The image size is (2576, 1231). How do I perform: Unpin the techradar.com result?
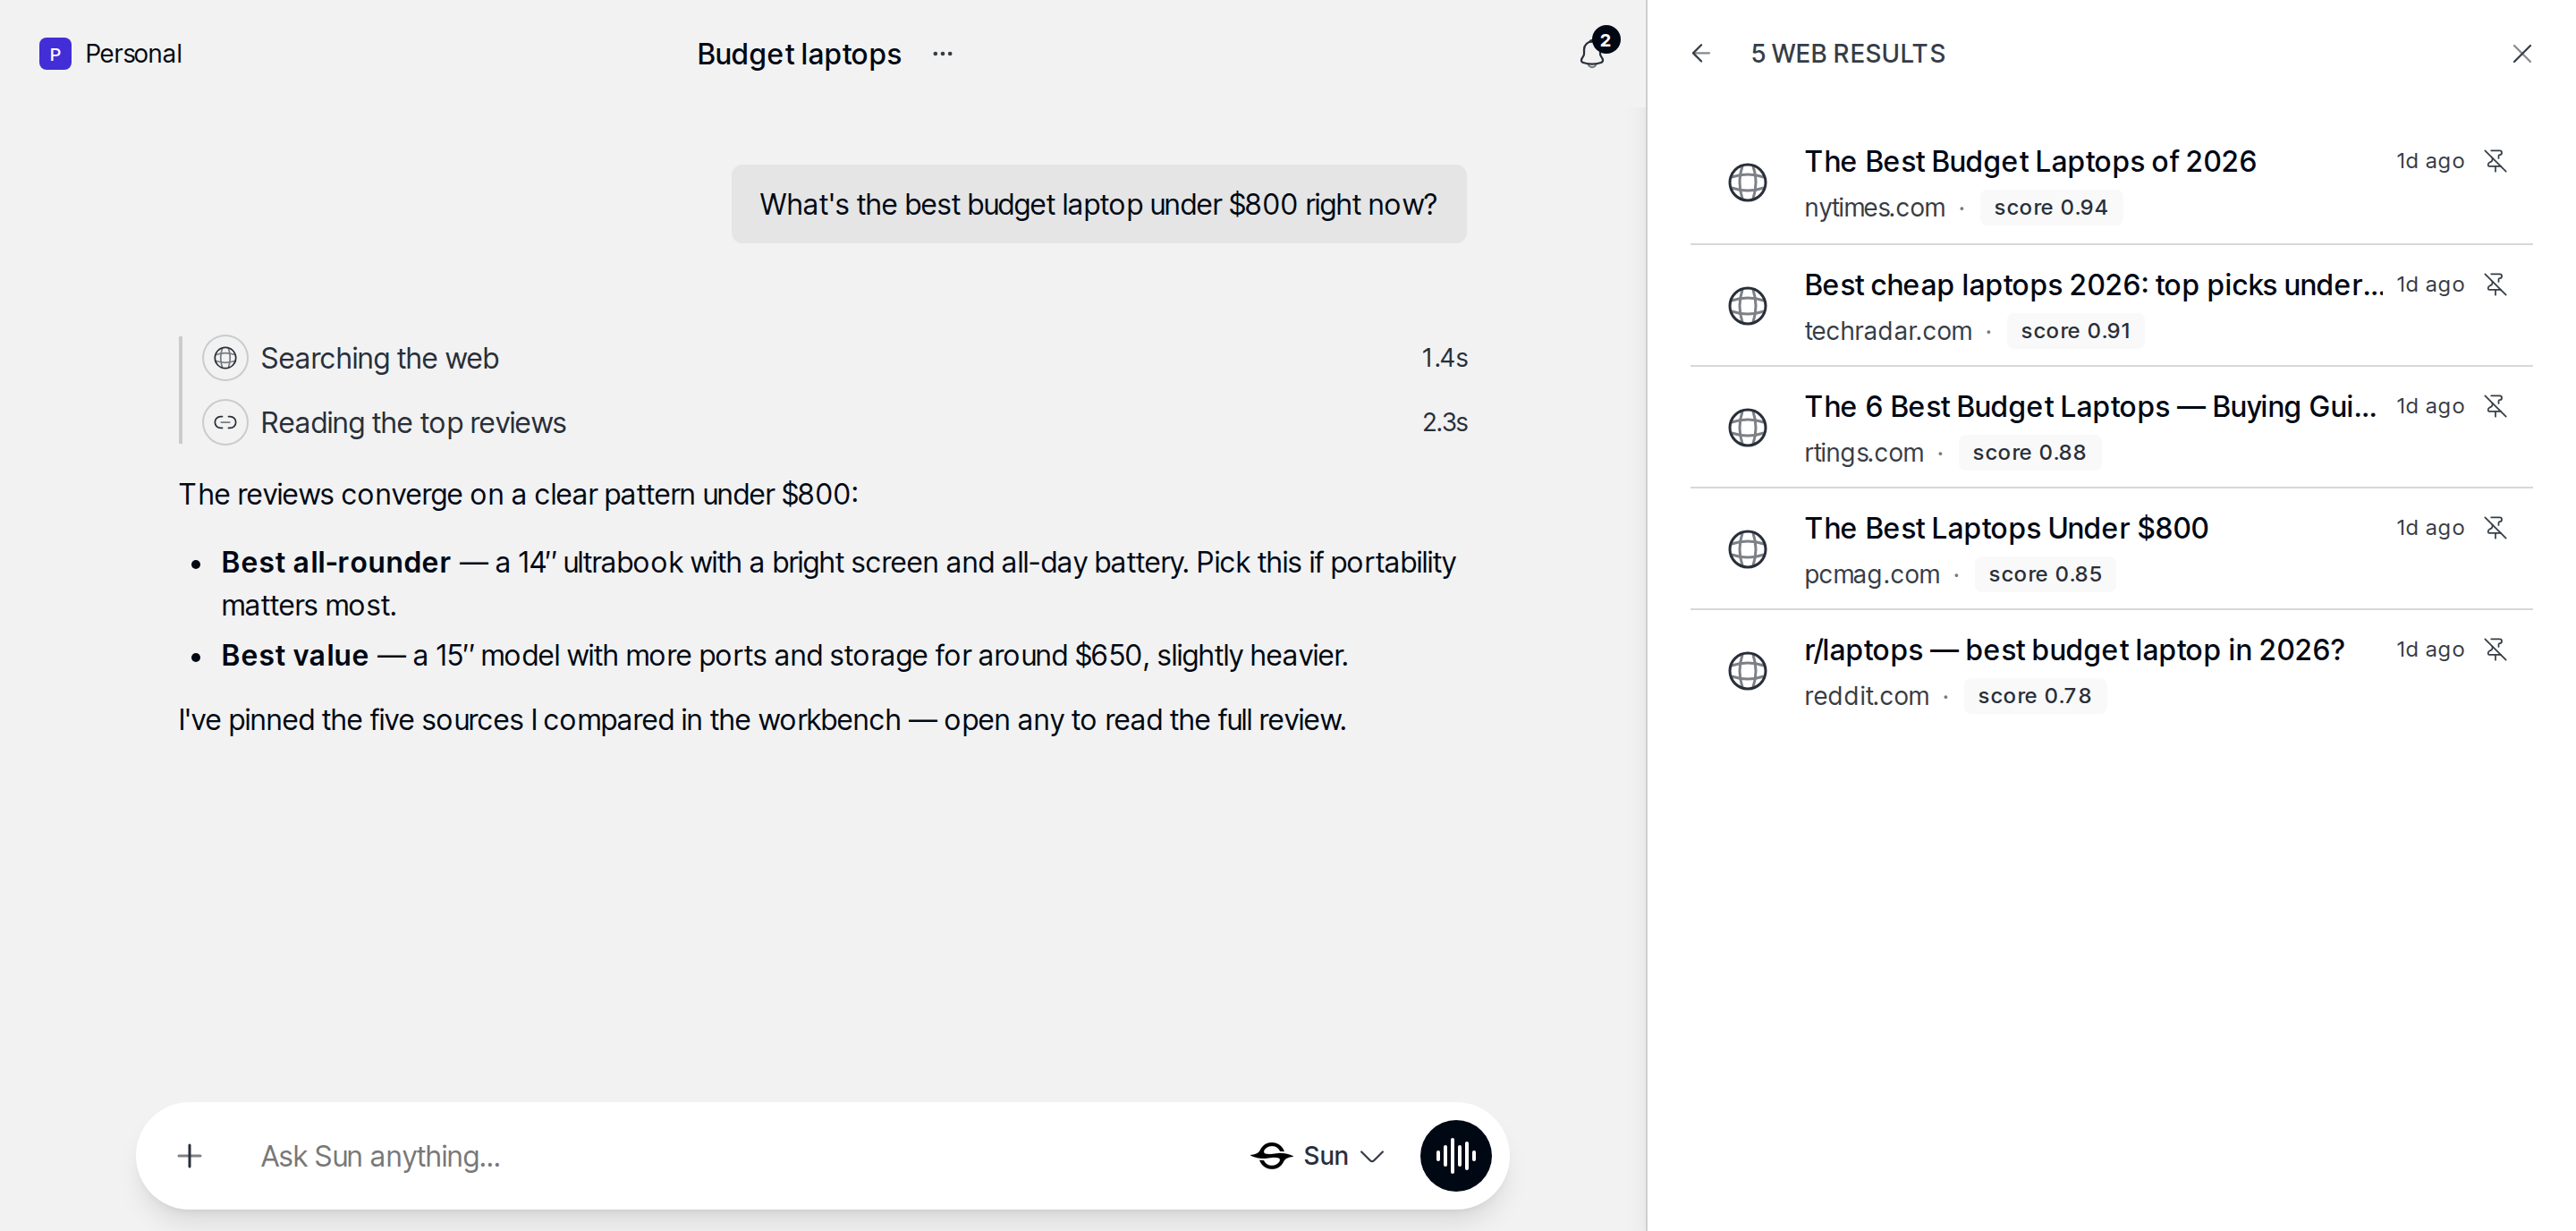(2495, 284)
